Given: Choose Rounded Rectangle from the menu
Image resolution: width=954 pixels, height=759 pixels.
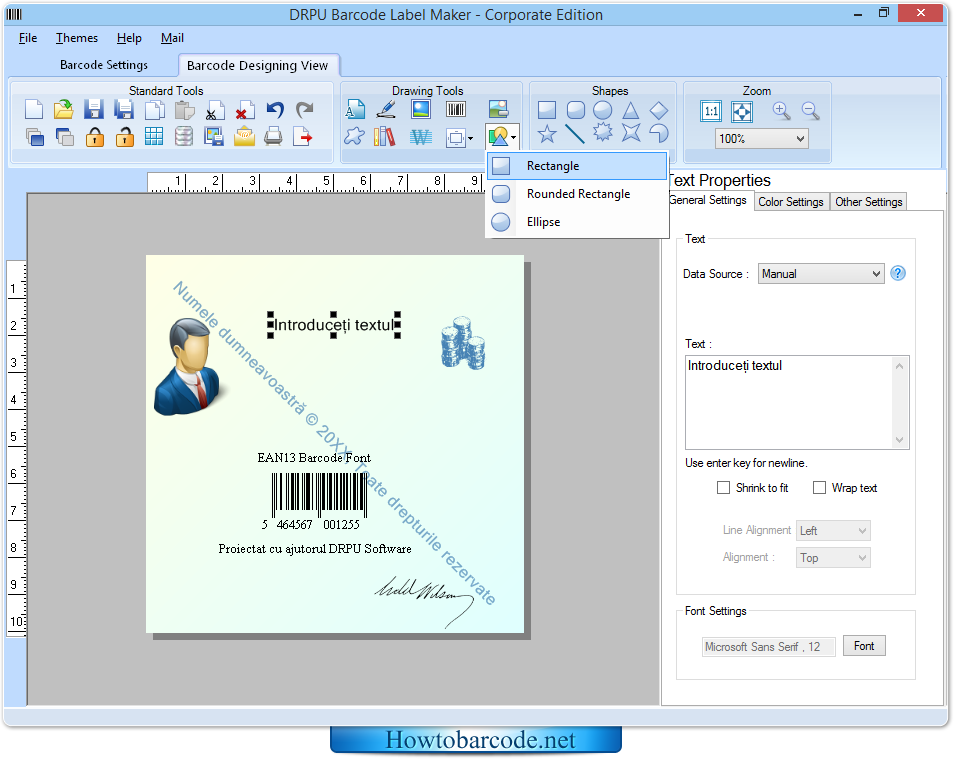Looking at the screenshot, I should 577,194.
